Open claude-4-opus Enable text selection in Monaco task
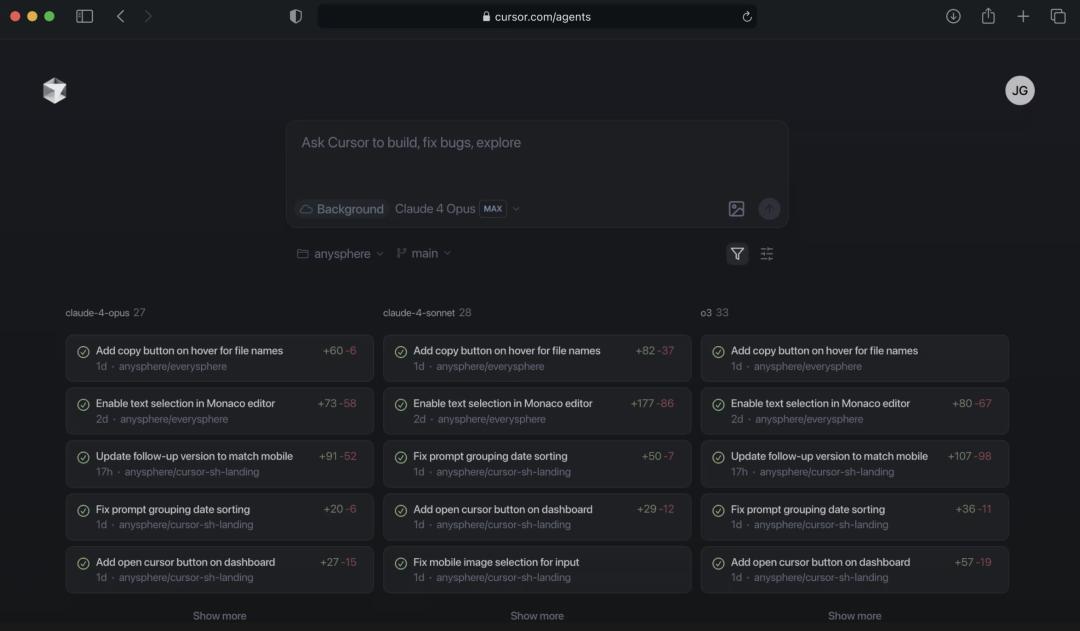Screen dimensions: 1080x631 220,411
